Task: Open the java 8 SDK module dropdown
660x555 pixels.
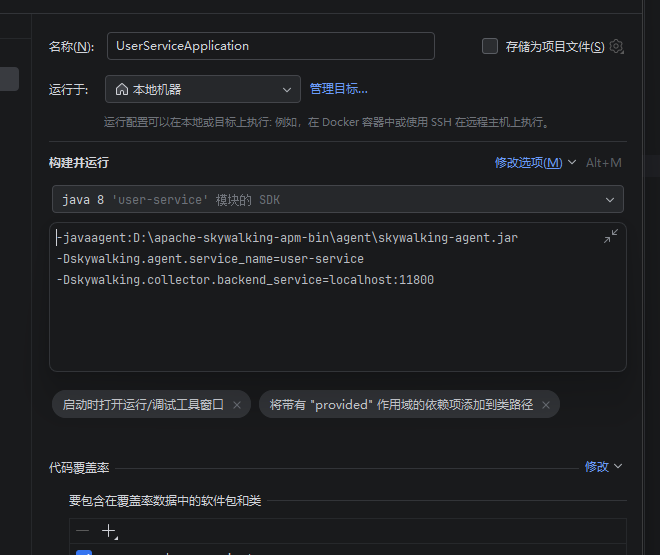Action: coord(338,199)
